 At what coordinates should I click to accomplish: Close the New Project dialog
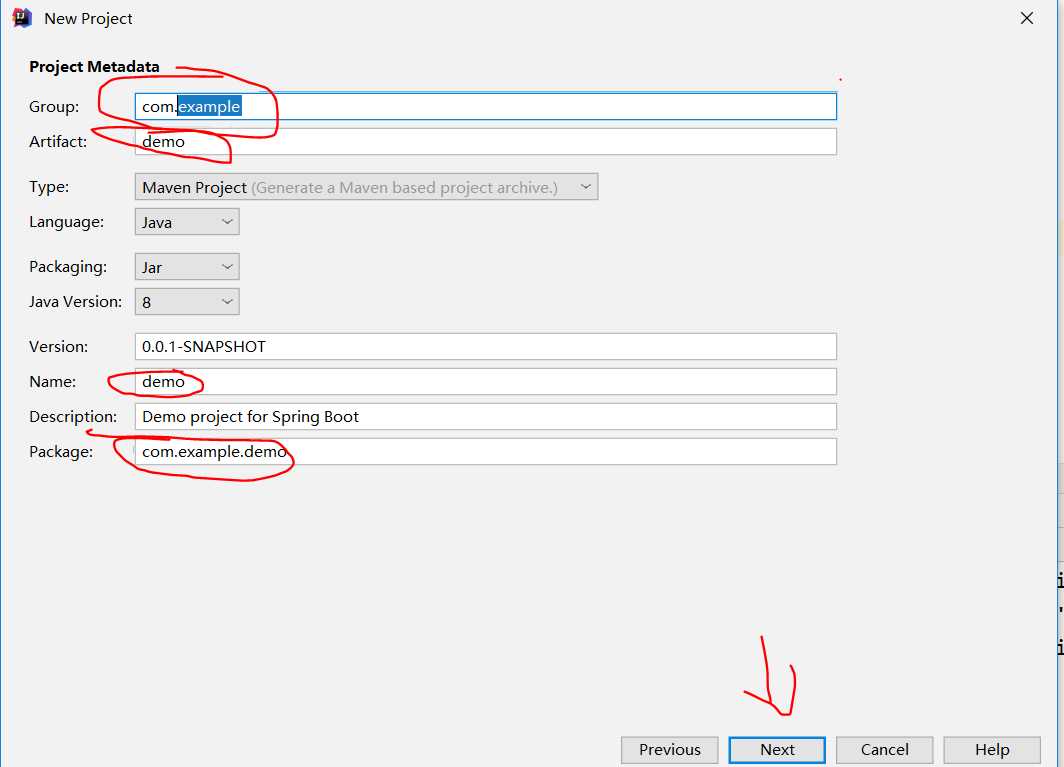pos(1027,18)
